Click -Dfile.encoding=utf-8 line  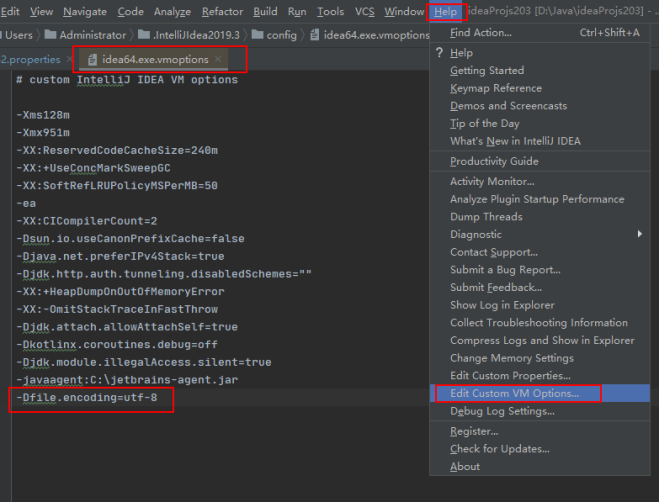(87, 397)
